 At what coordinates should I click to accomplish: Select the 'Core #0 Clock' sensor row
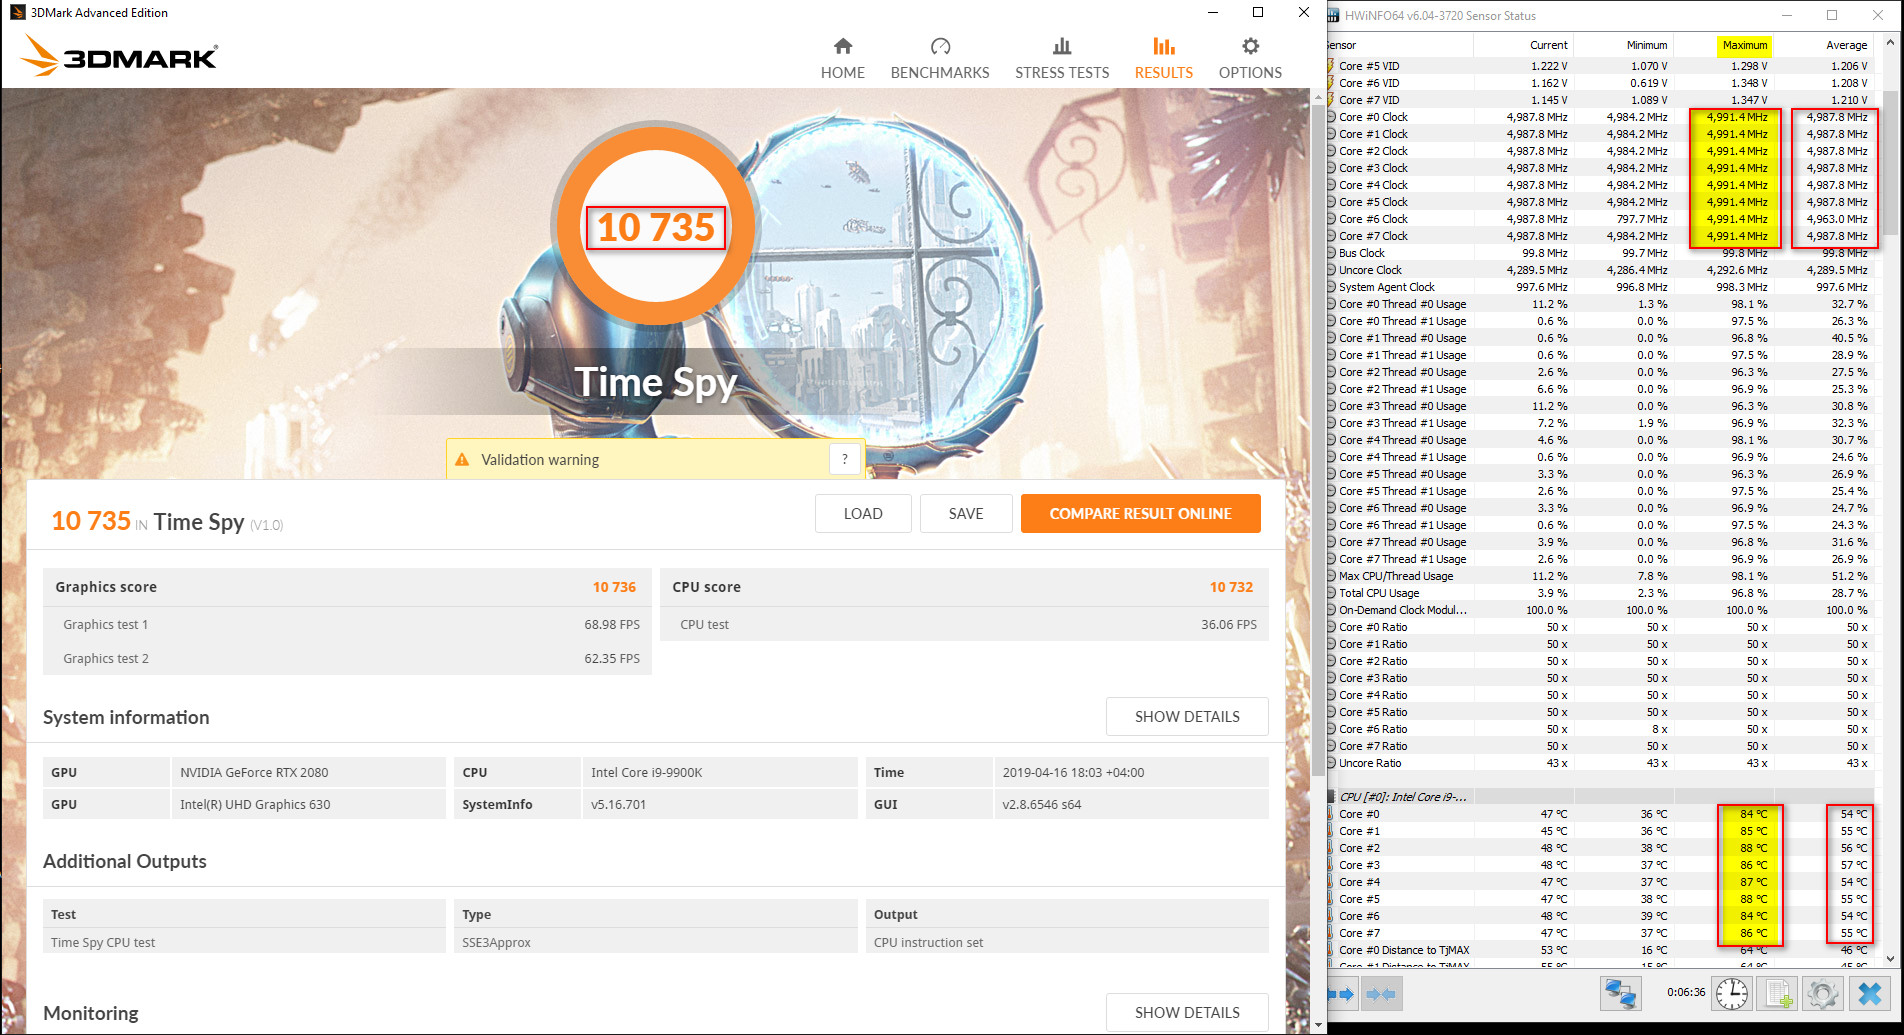point(1600,117)
